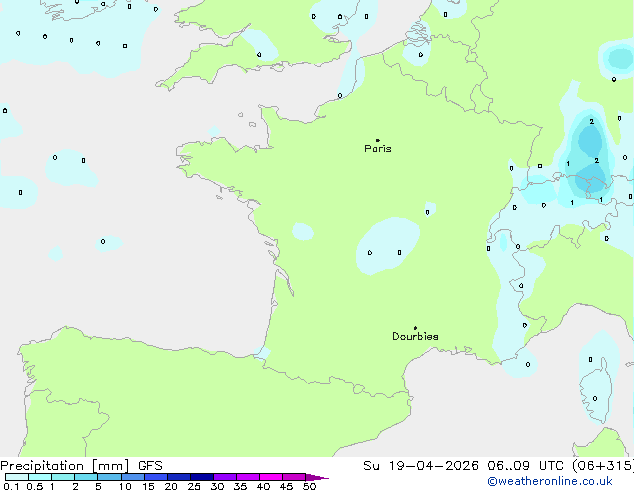Pick the magenta 45-50 legend swatch
This screenshot has width=634, height=490.
point(294,478)
